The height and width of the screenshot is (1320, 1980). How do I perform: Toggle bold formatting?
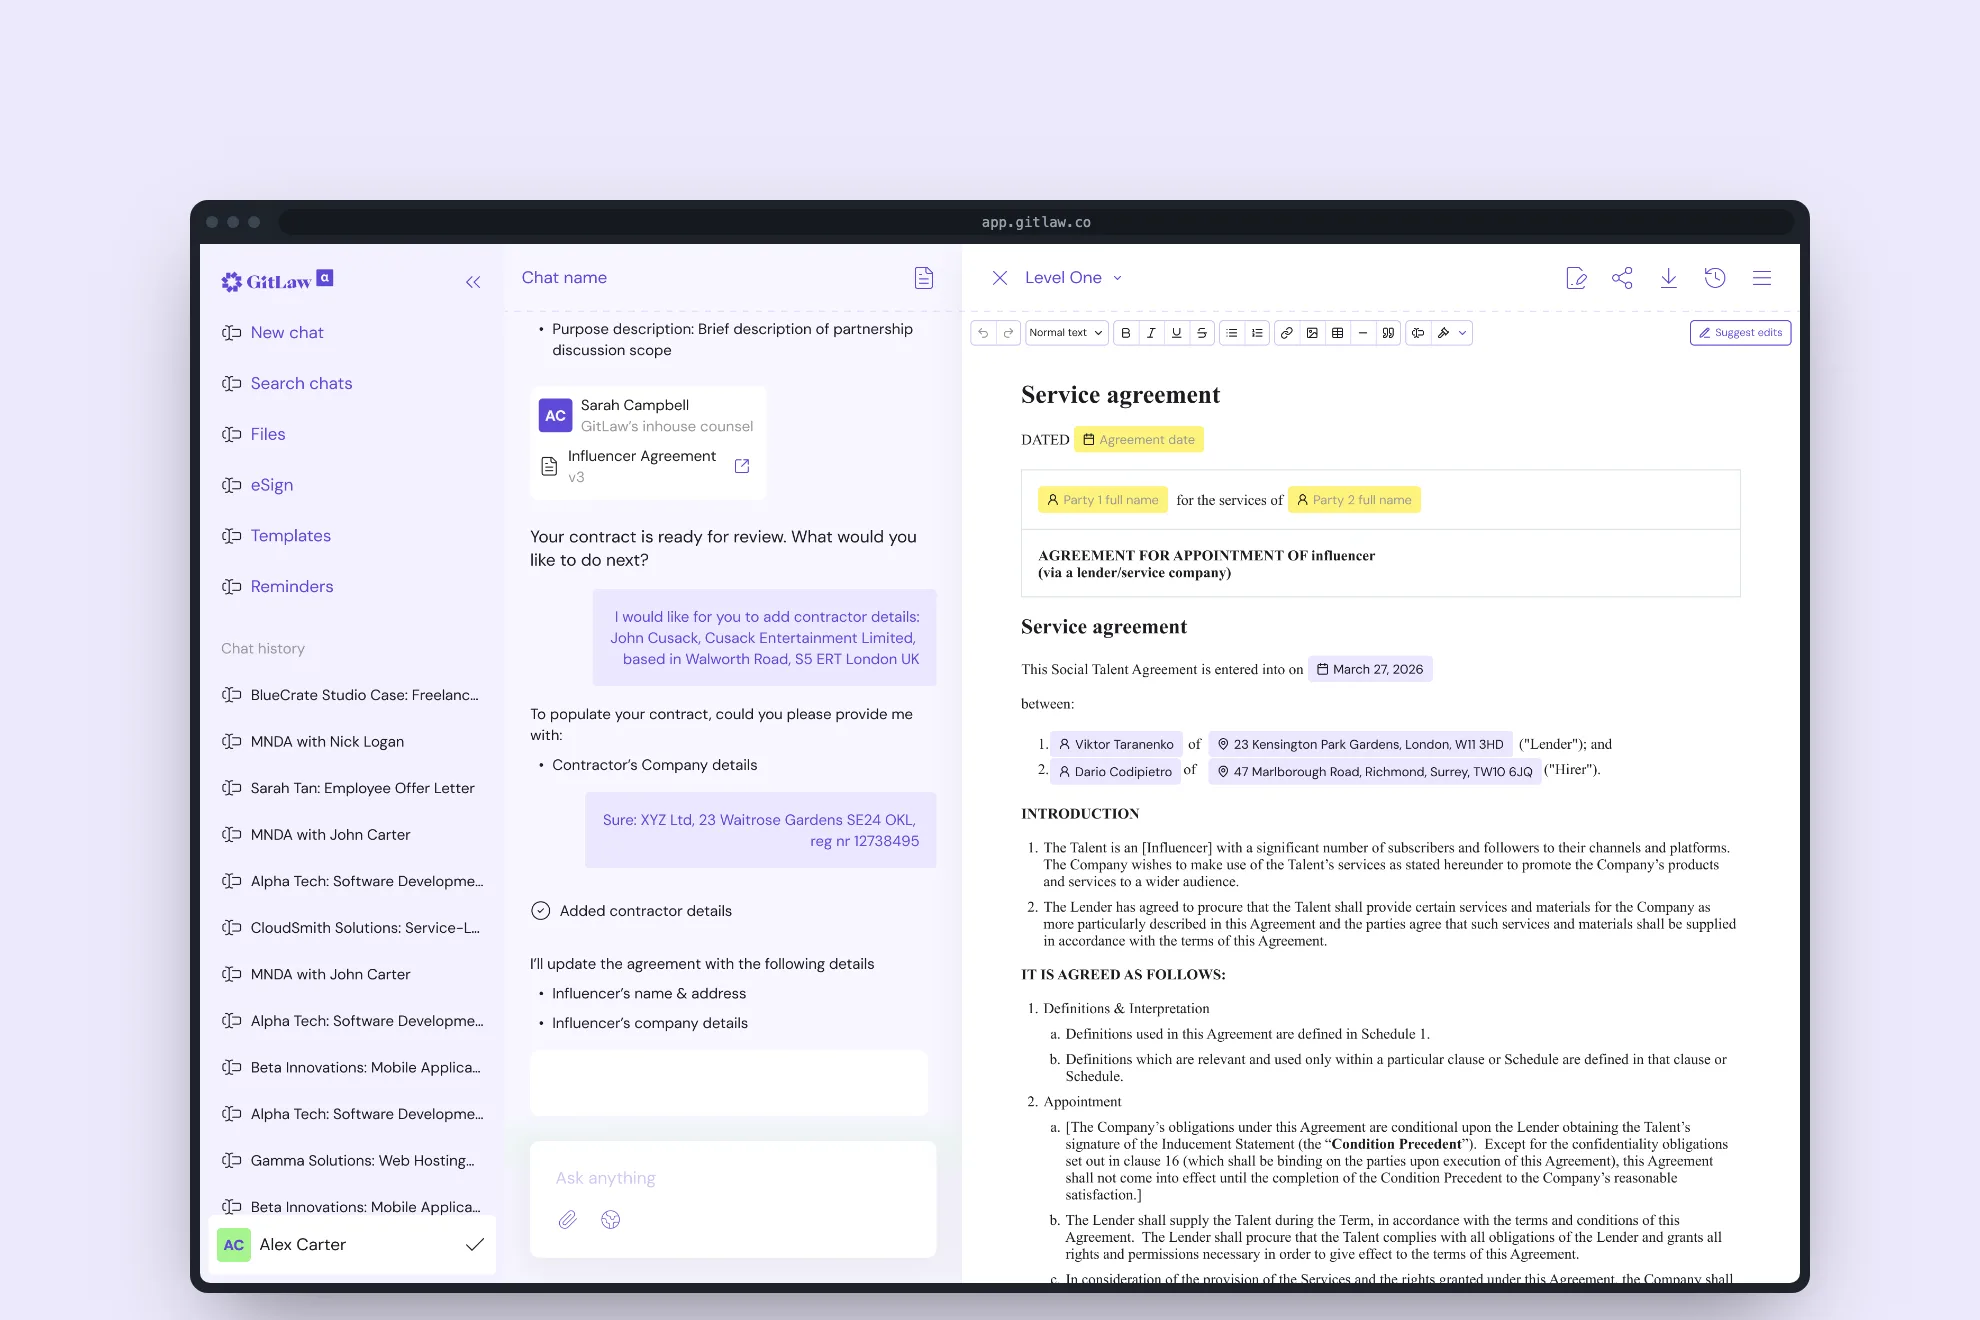coord(1126,333)
